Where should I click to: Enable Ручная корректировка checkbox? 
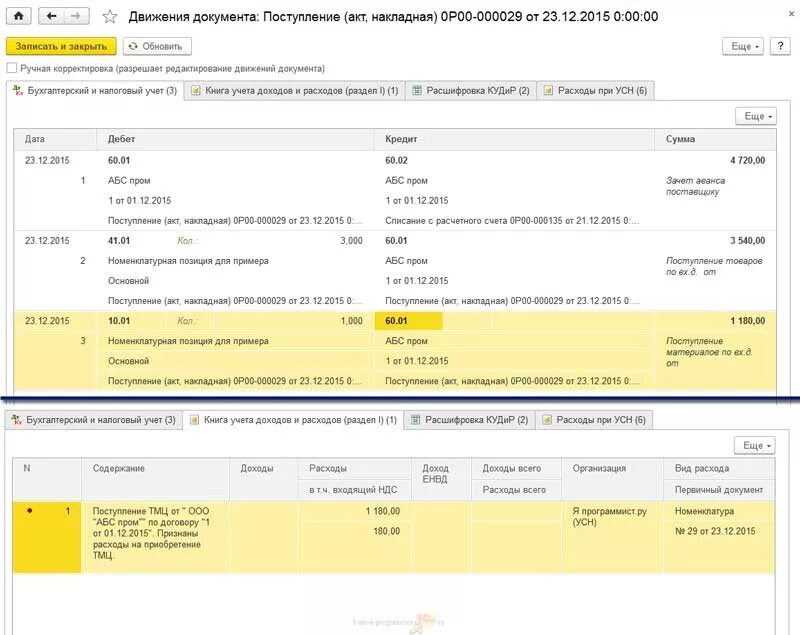point(12,68)
